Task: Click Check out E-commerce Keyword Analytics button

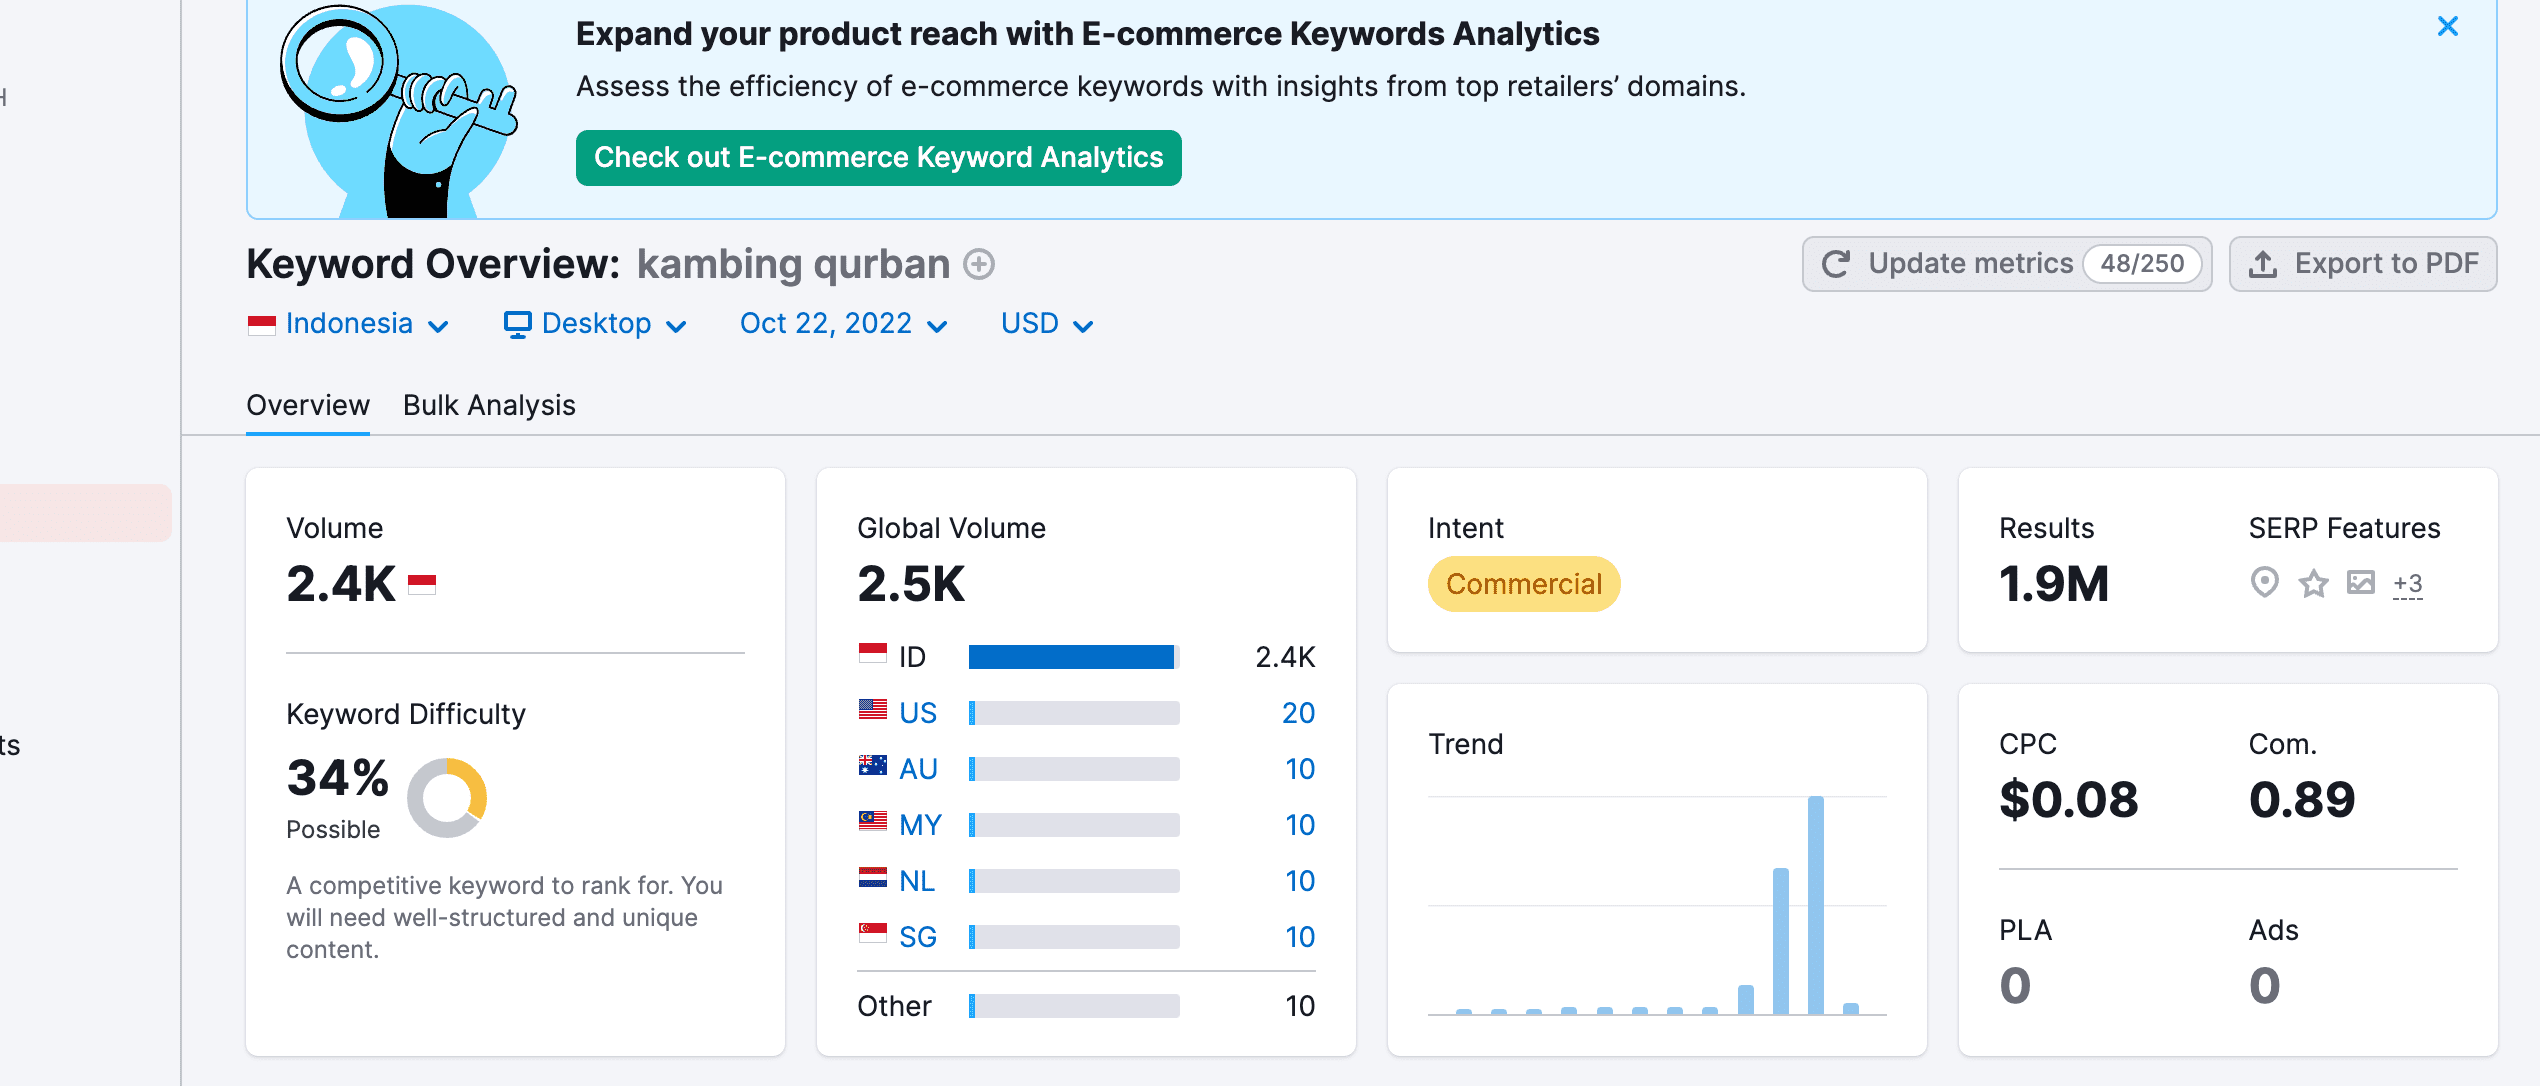Action: coord(878,158)
